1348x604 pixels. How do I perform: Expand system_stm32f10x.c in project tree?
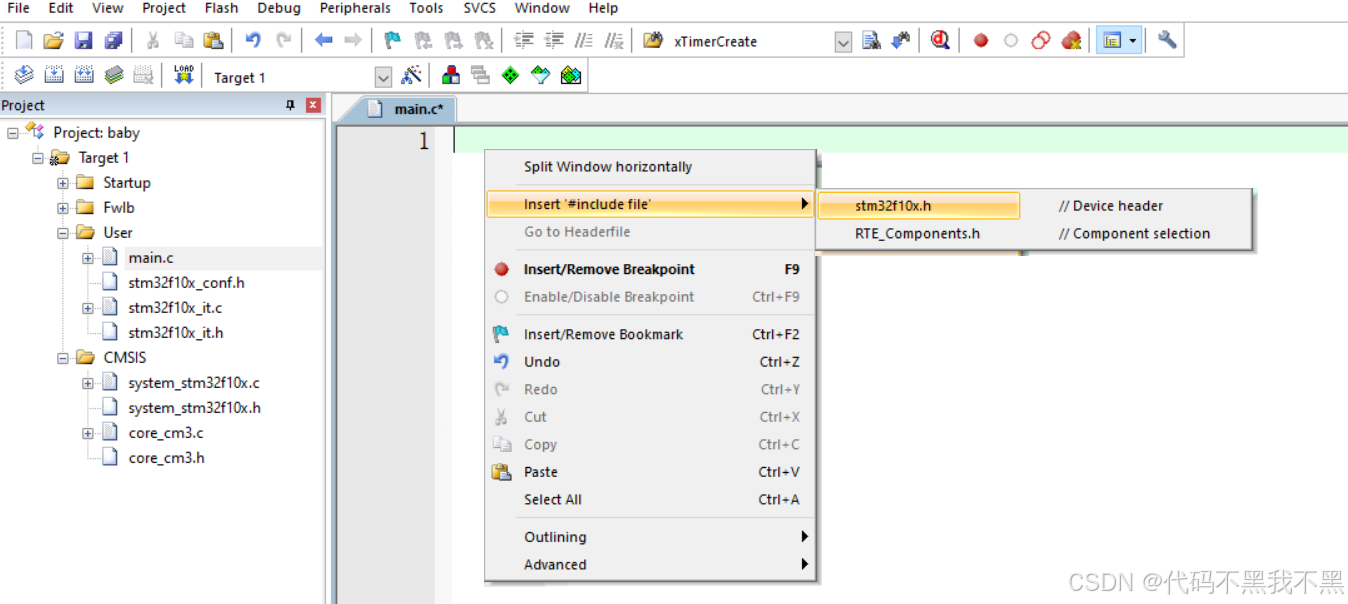pos(88,383)
